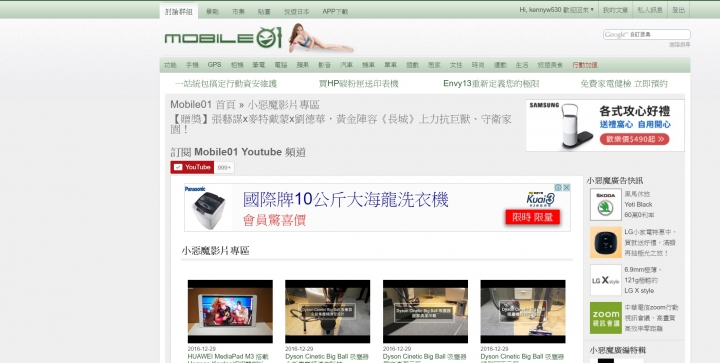
Task: Open the 【贈獎】長城 giveaway link
Action: 341,124
